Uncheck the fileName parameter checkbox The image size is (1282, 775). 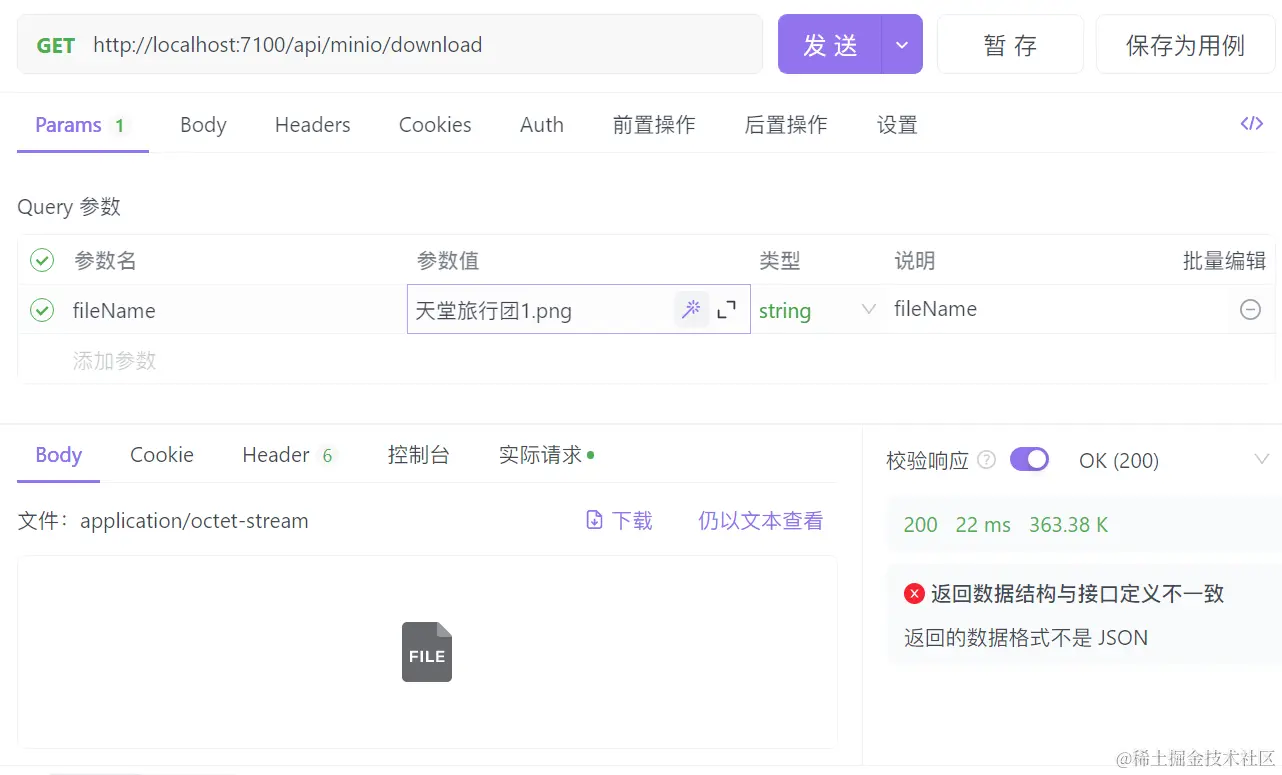tap(42, 310)
